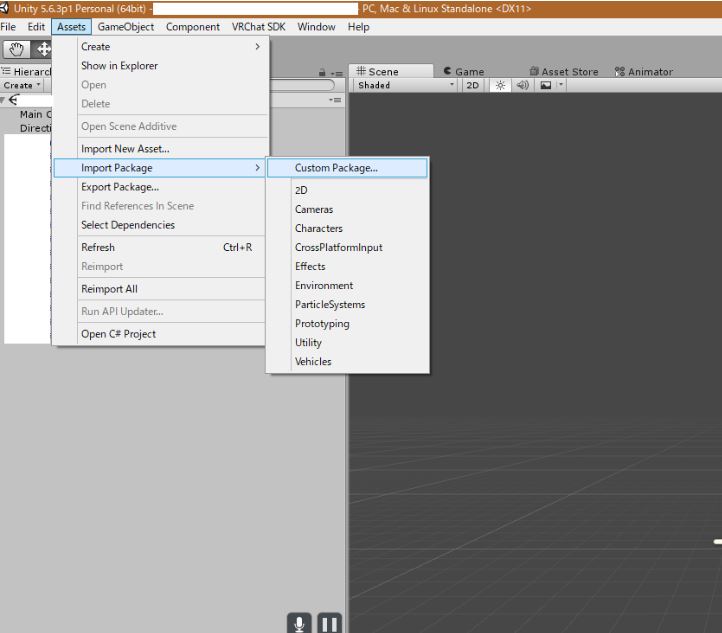The width and height of the screenshot is (722, 633).
Task: Open the Help menu
Action: [x=358, y=27]
